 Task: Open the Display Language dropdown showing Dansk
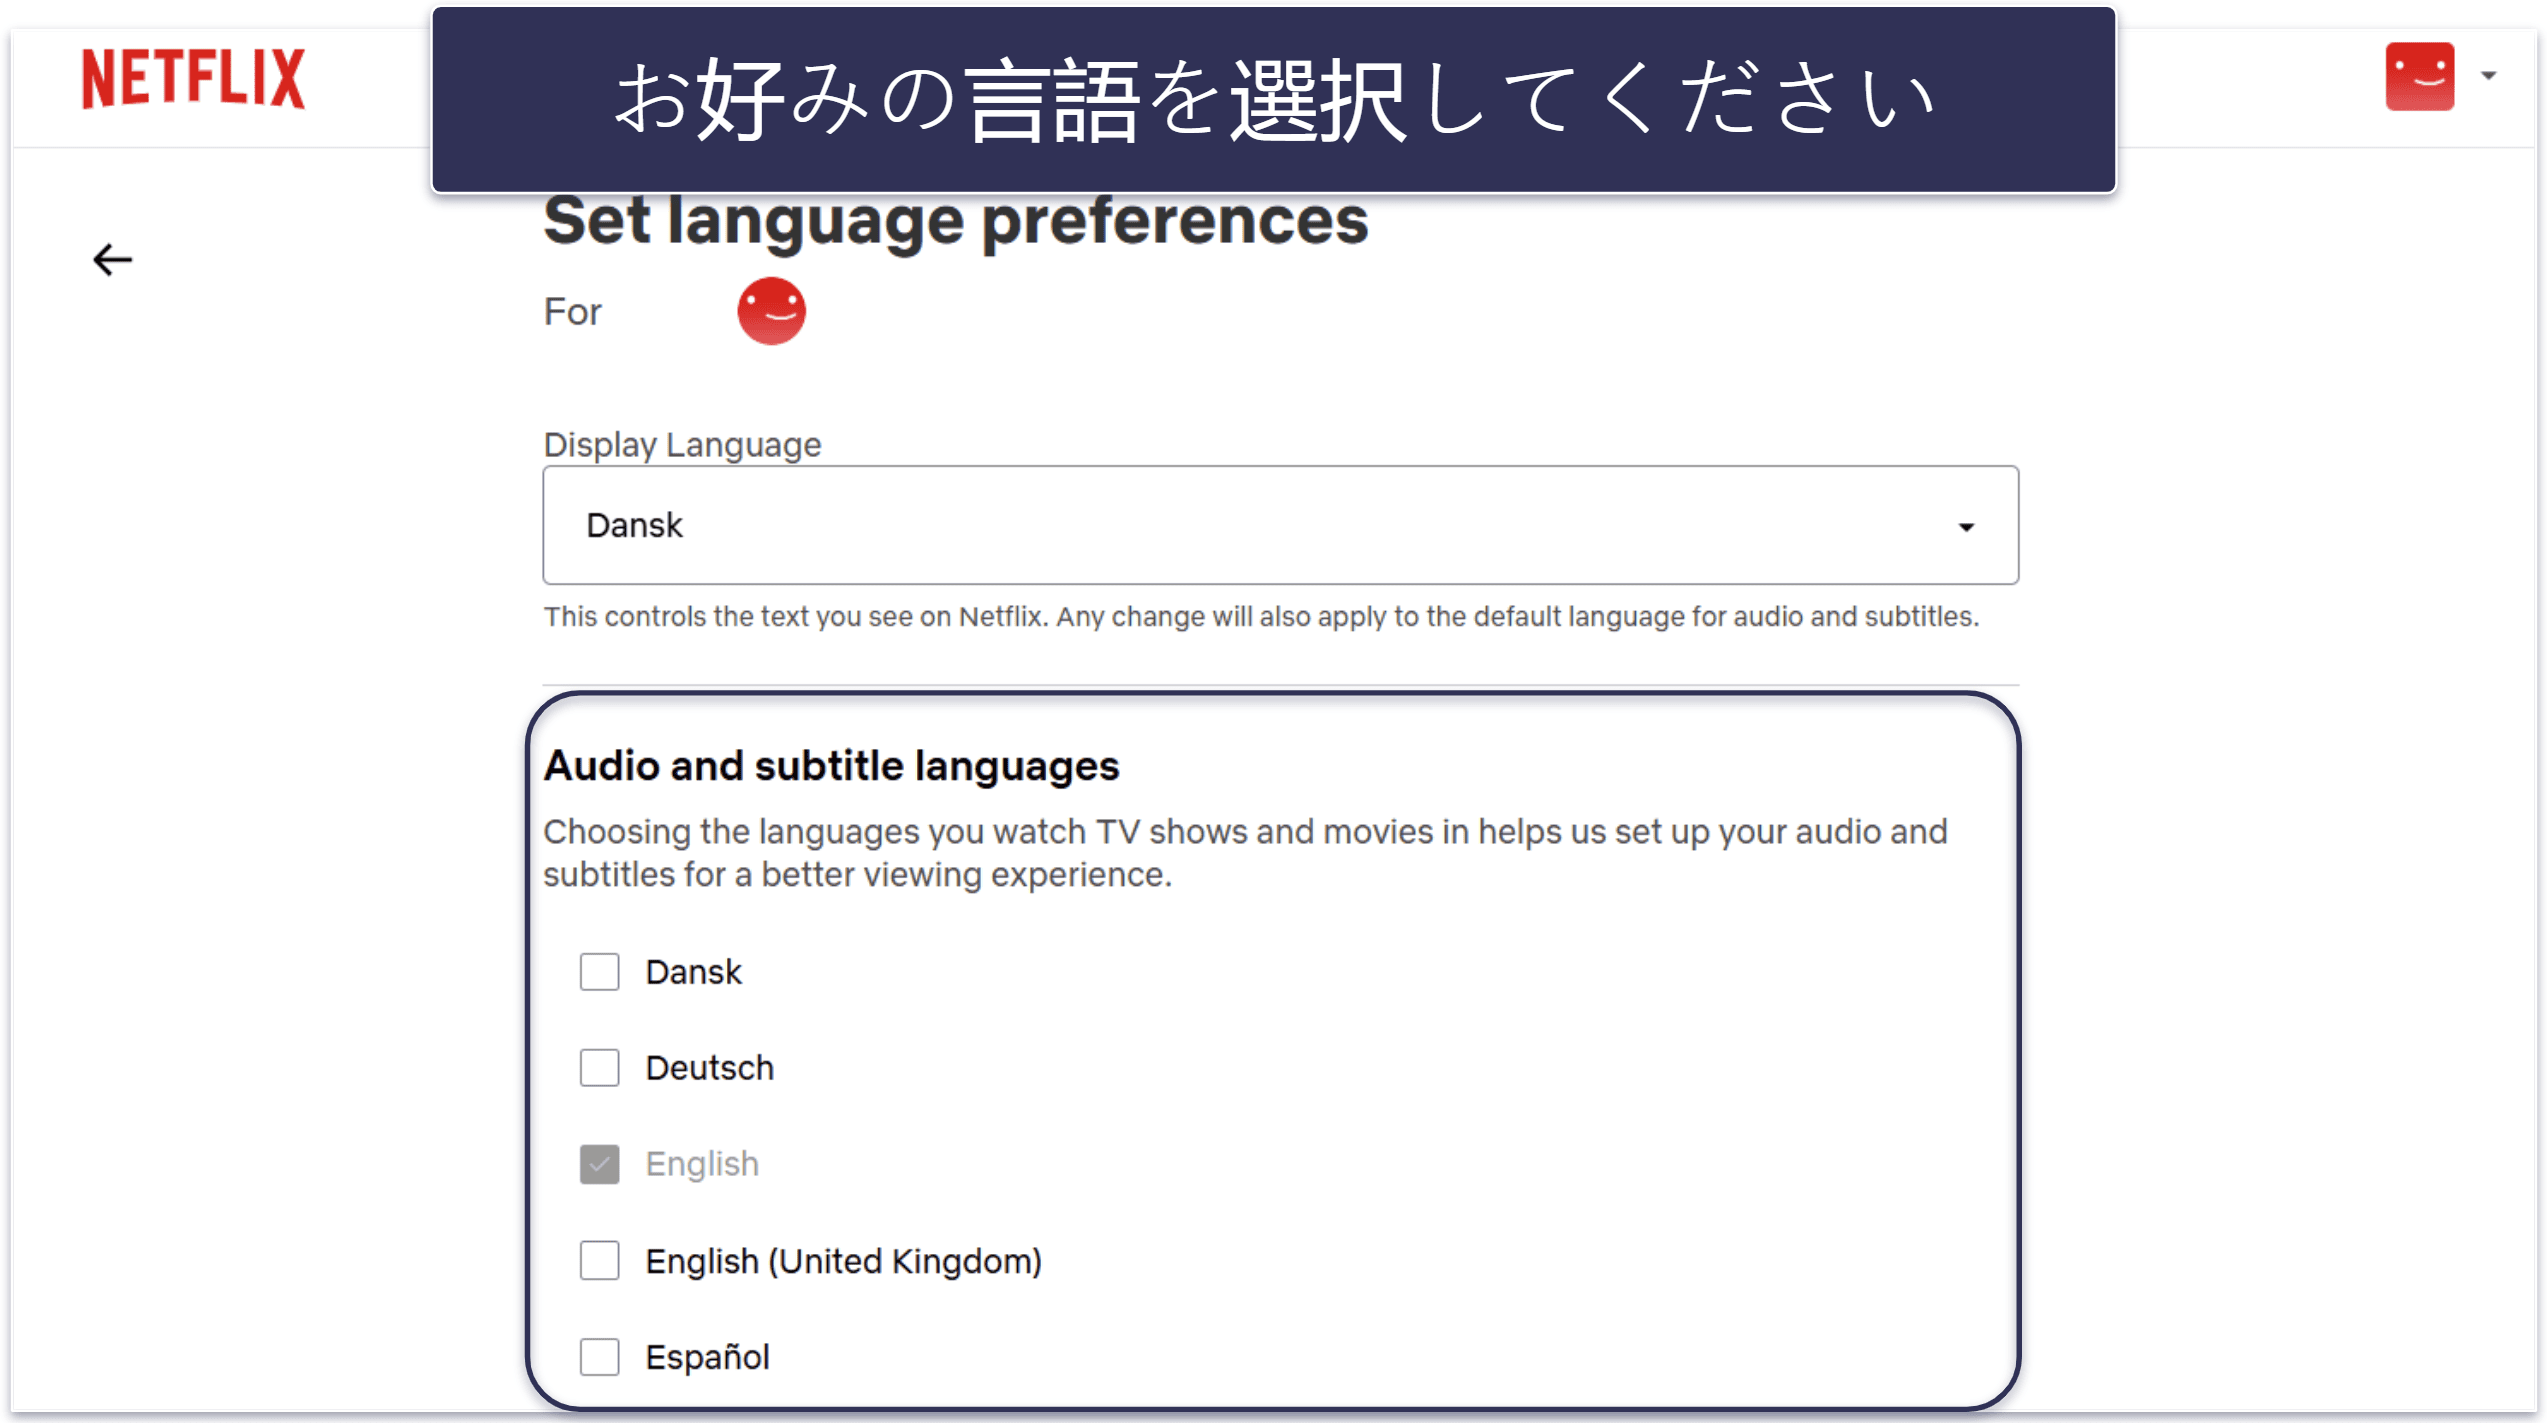click(1280, 525)
